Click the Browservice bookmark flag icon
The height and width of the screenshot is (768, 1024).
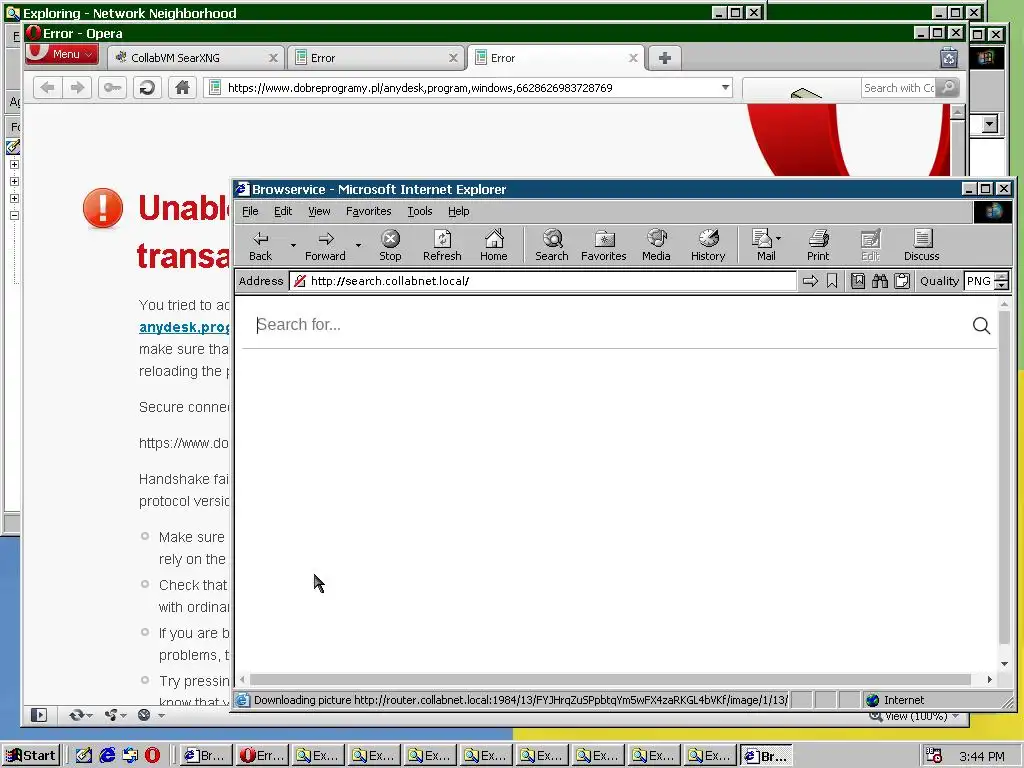click(x=832, y=281)
